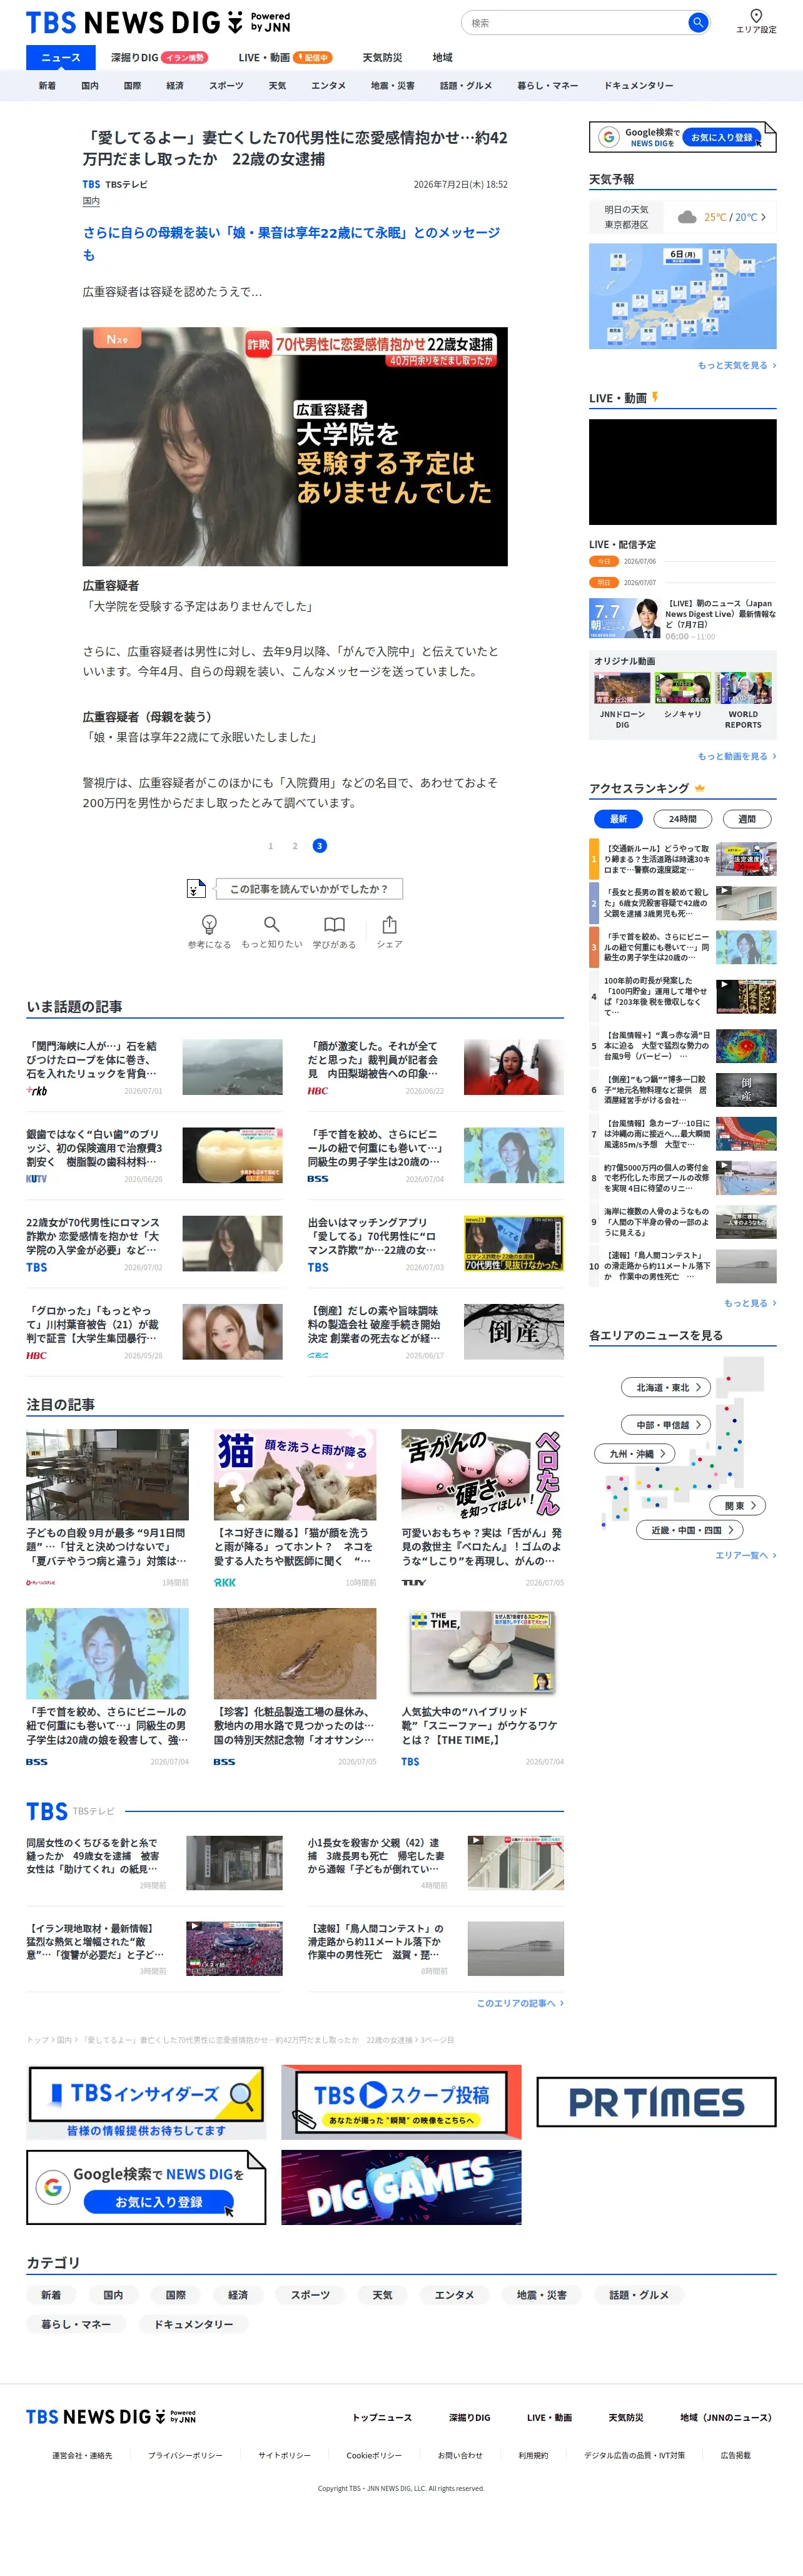Open the 地域 tab
Image resolution: width=803 pixels, height=2576 pixels.
pos(442,58)
